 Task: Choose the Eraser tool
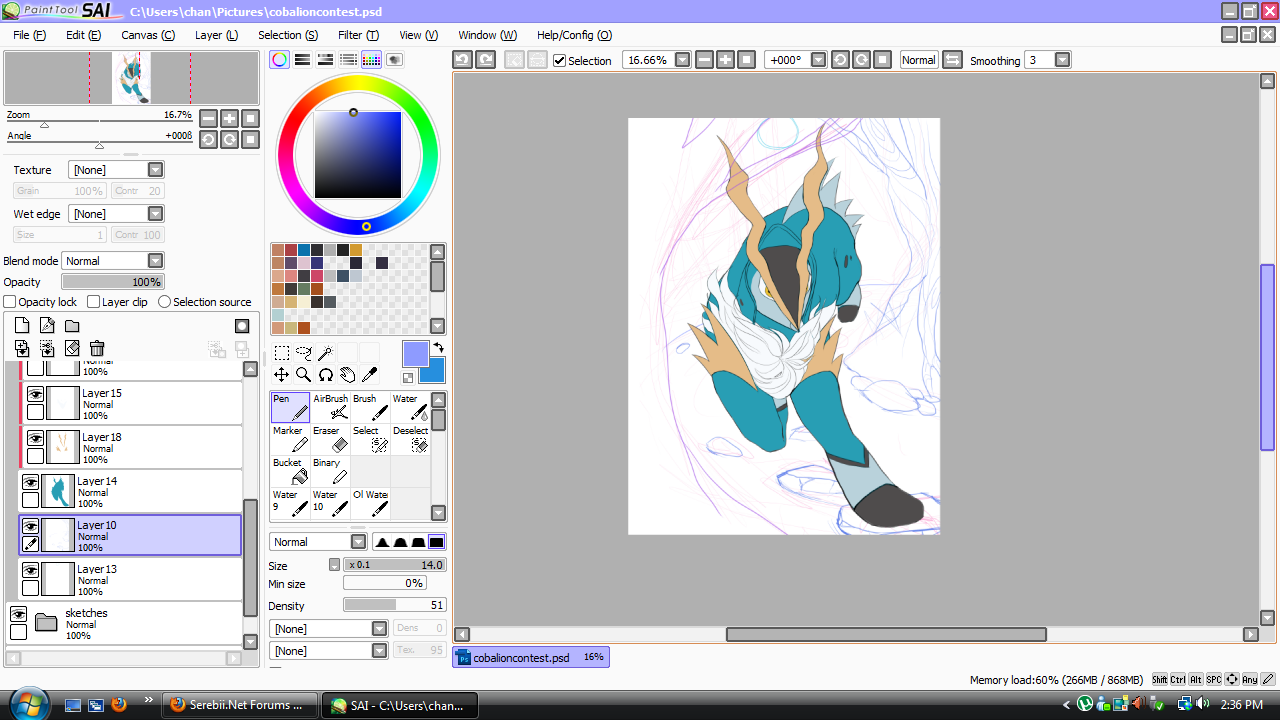[331, 439]
